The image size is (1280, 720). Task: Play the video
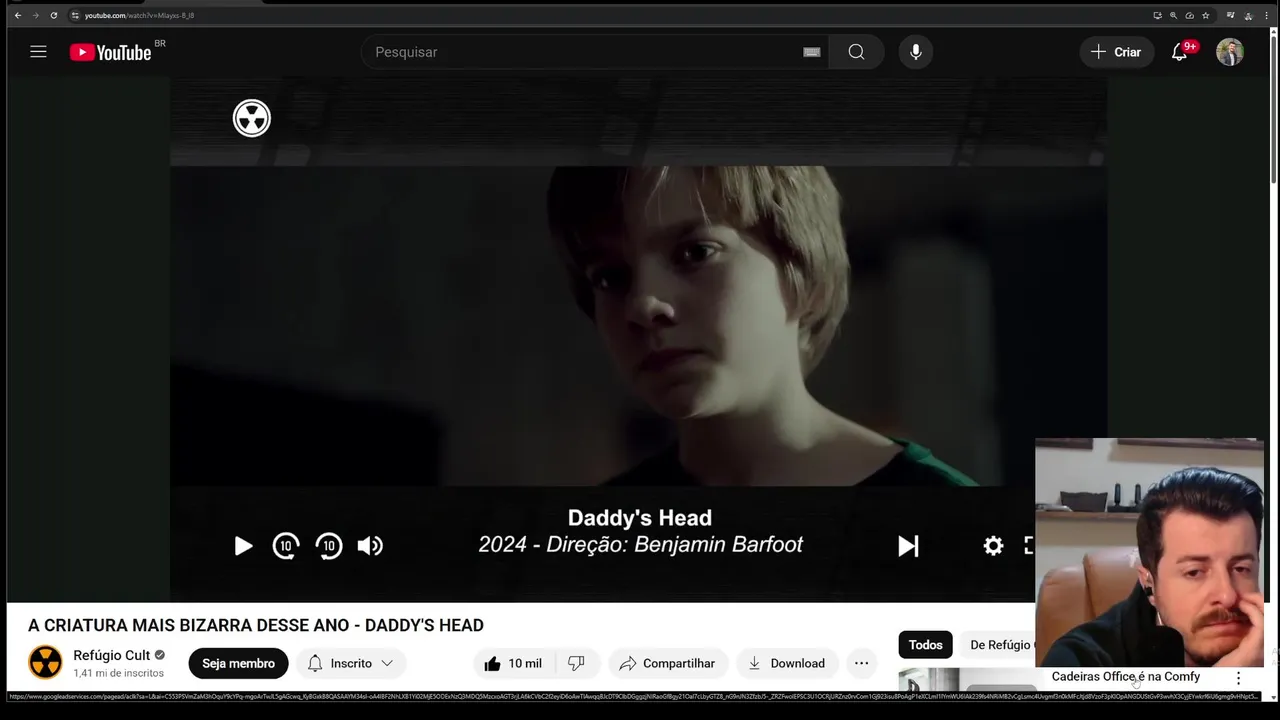click(x=243, y=546)
